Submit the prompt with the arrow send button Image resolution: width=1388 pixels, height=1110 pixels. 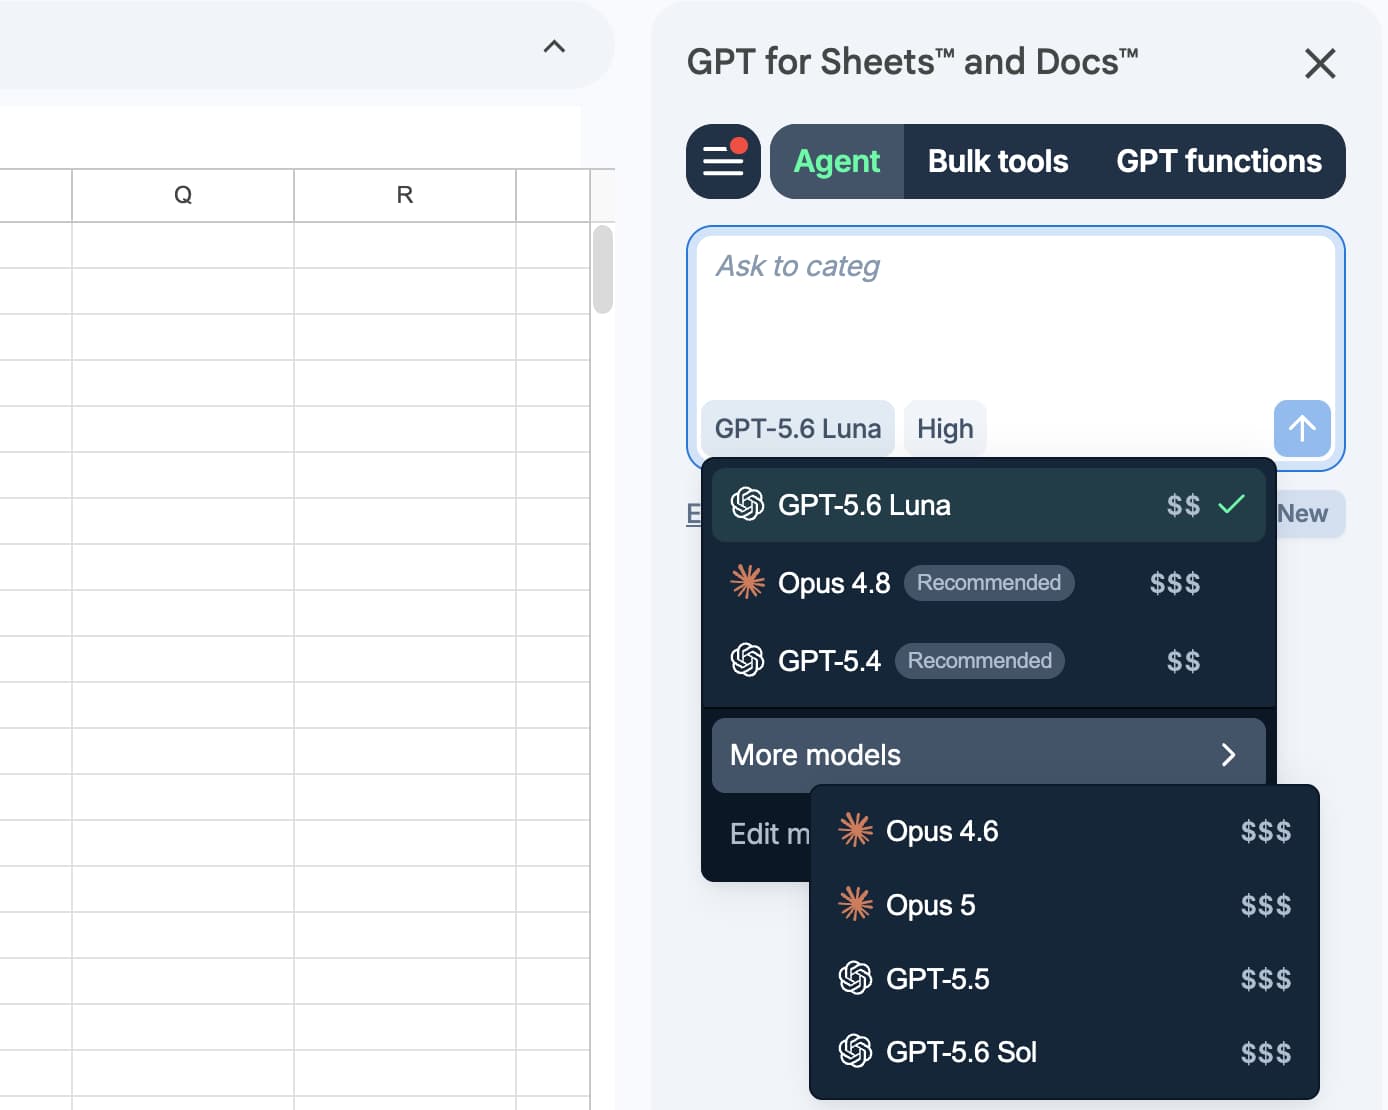click(1302, 428)
